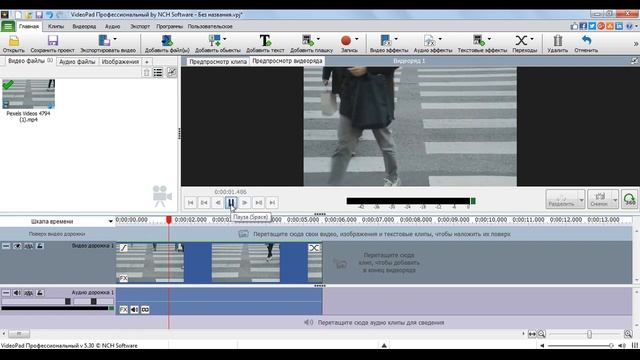Image resolution: width=640 pixels, height=360 pixels.
Task: Toggle the waveform button on Аудио дорожка 1
Action: coord(29,293)
